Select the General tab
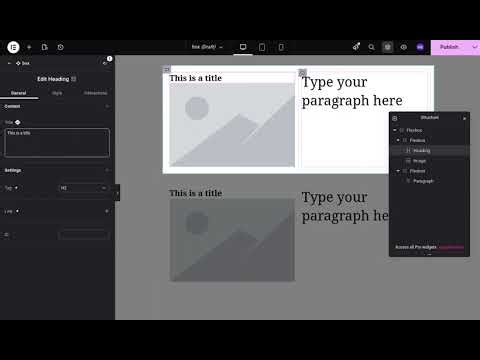480x360 pixels. click(x=19, y=93)
